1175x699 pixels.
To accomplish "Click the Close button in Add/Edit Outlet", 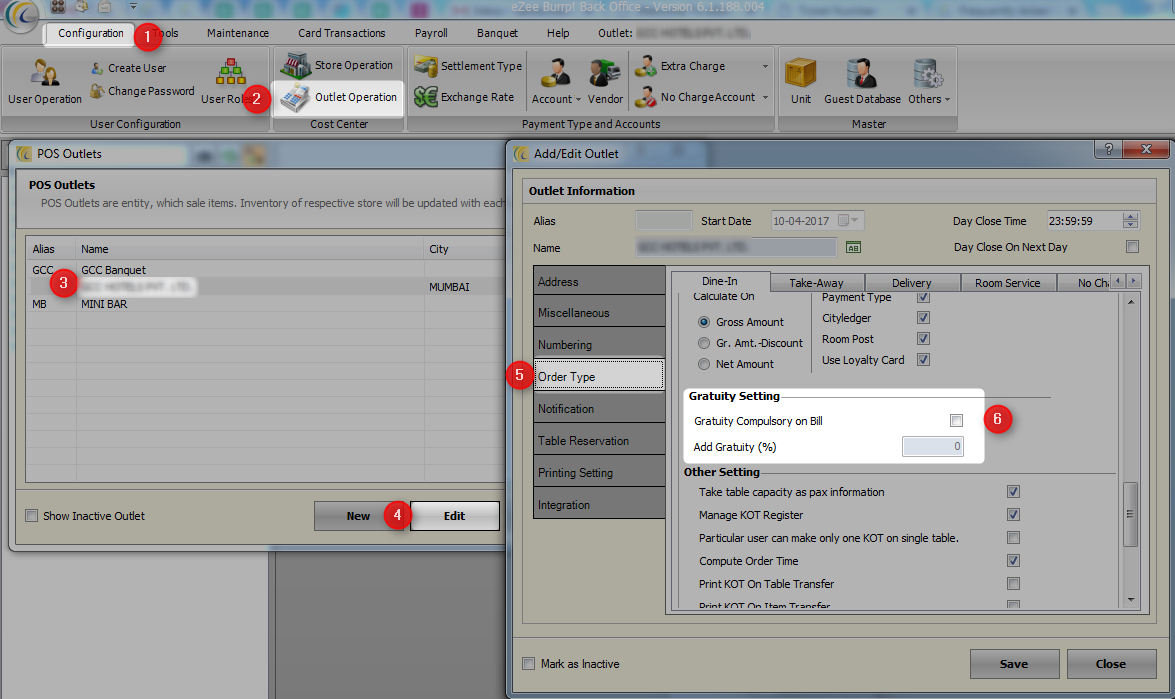I will point(1111,664).
